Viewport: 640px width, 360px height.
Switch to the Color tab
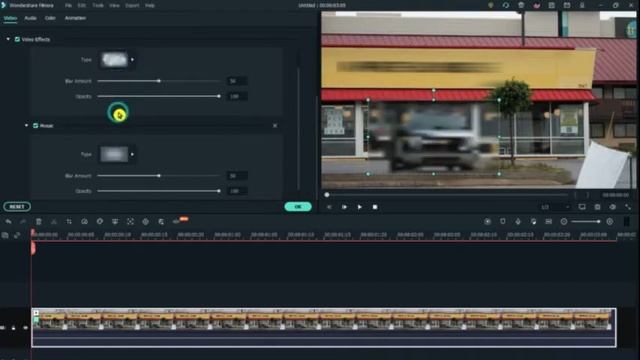[x=50, y=18]
